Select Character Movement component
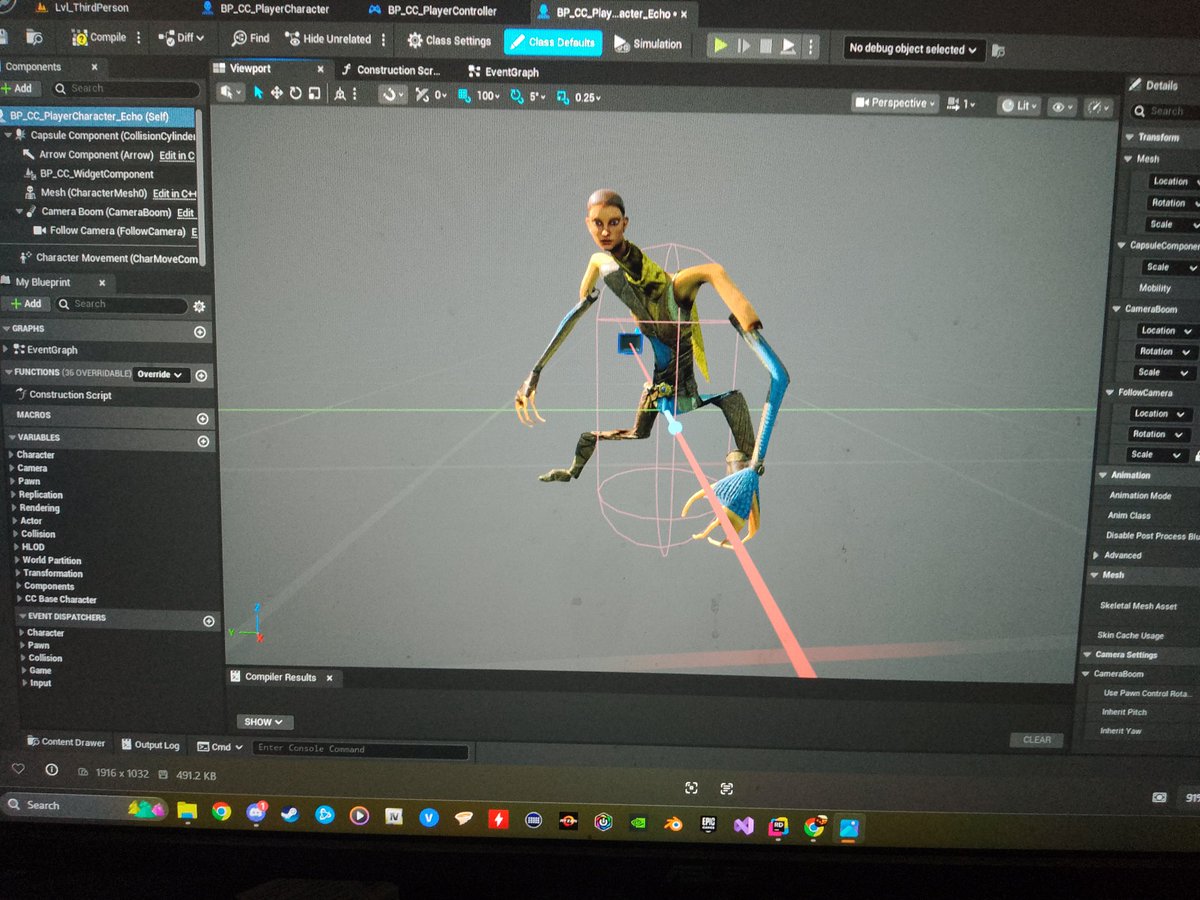Image resolution: width=1200 pixels, height=900 pixels. (108, 258)
